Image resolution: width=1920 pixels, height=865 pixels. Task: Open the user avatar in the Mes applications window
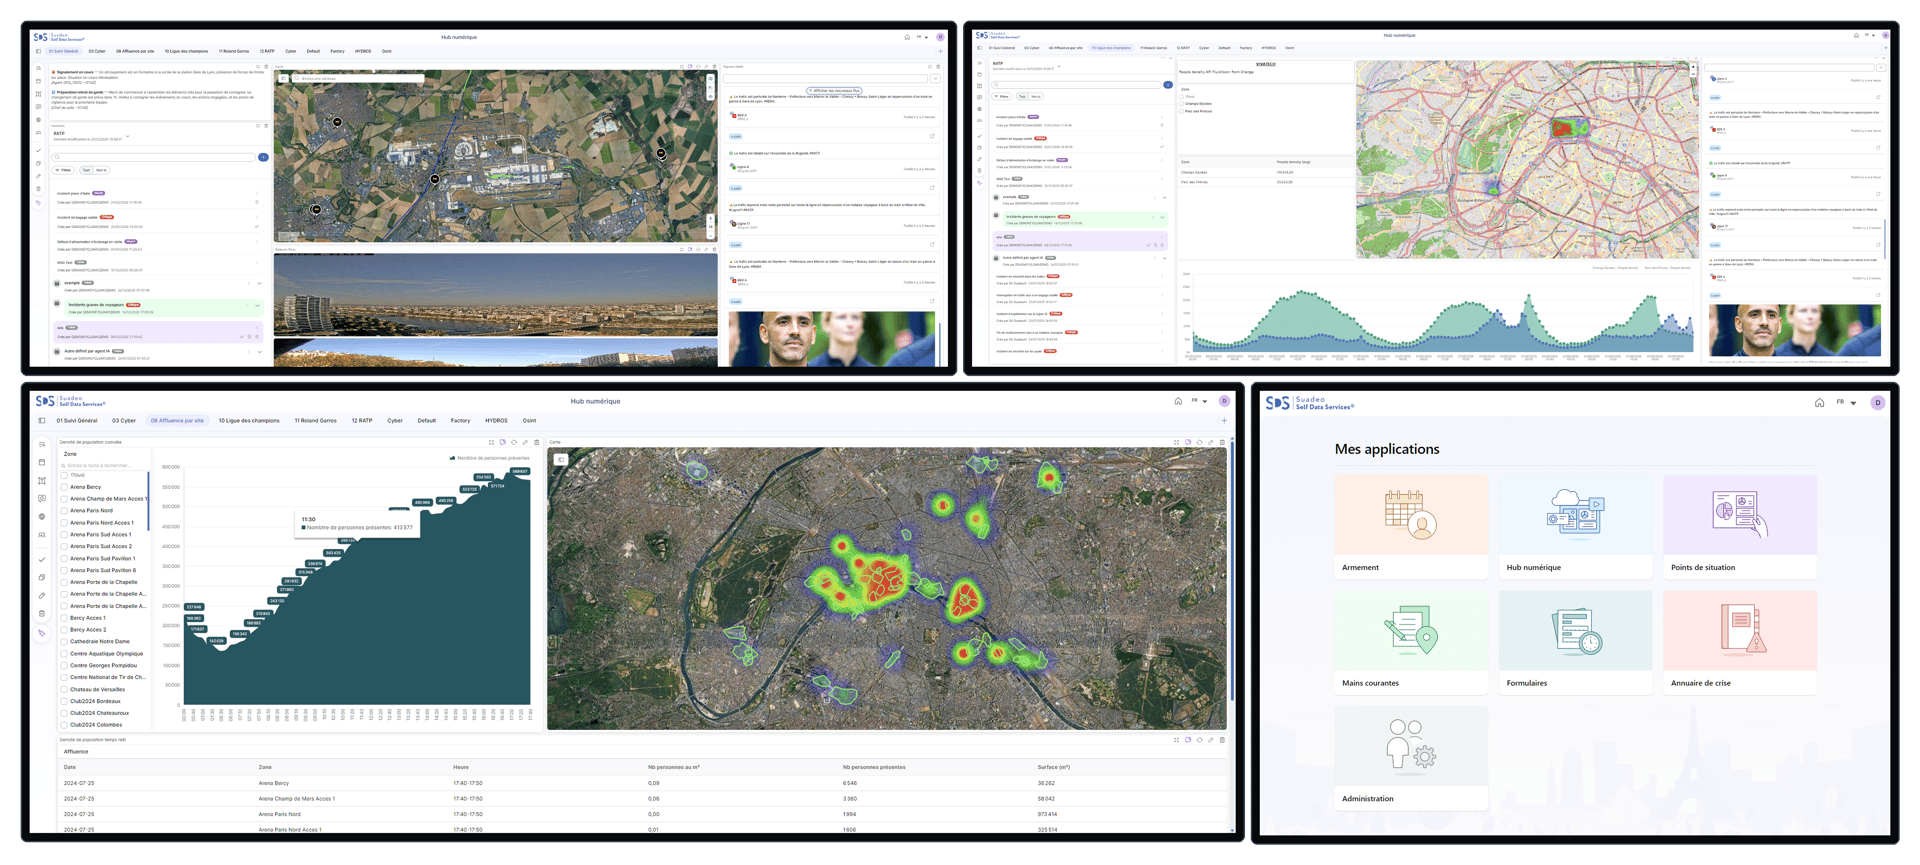tap(1878, 403)
